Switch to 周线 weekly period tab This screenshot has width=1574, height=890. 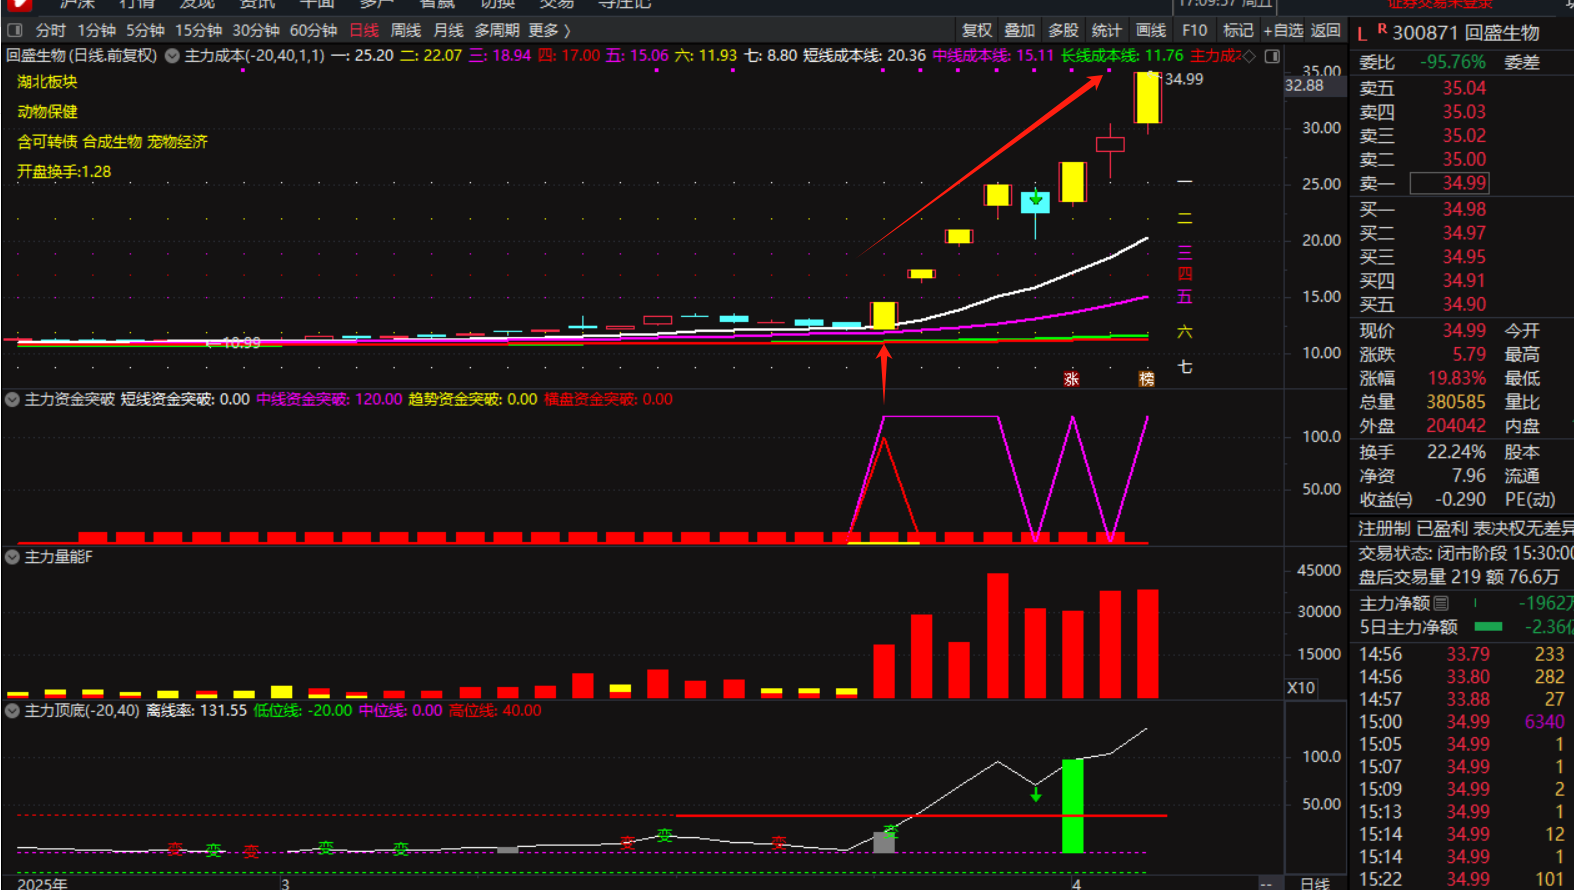point(405,31)
